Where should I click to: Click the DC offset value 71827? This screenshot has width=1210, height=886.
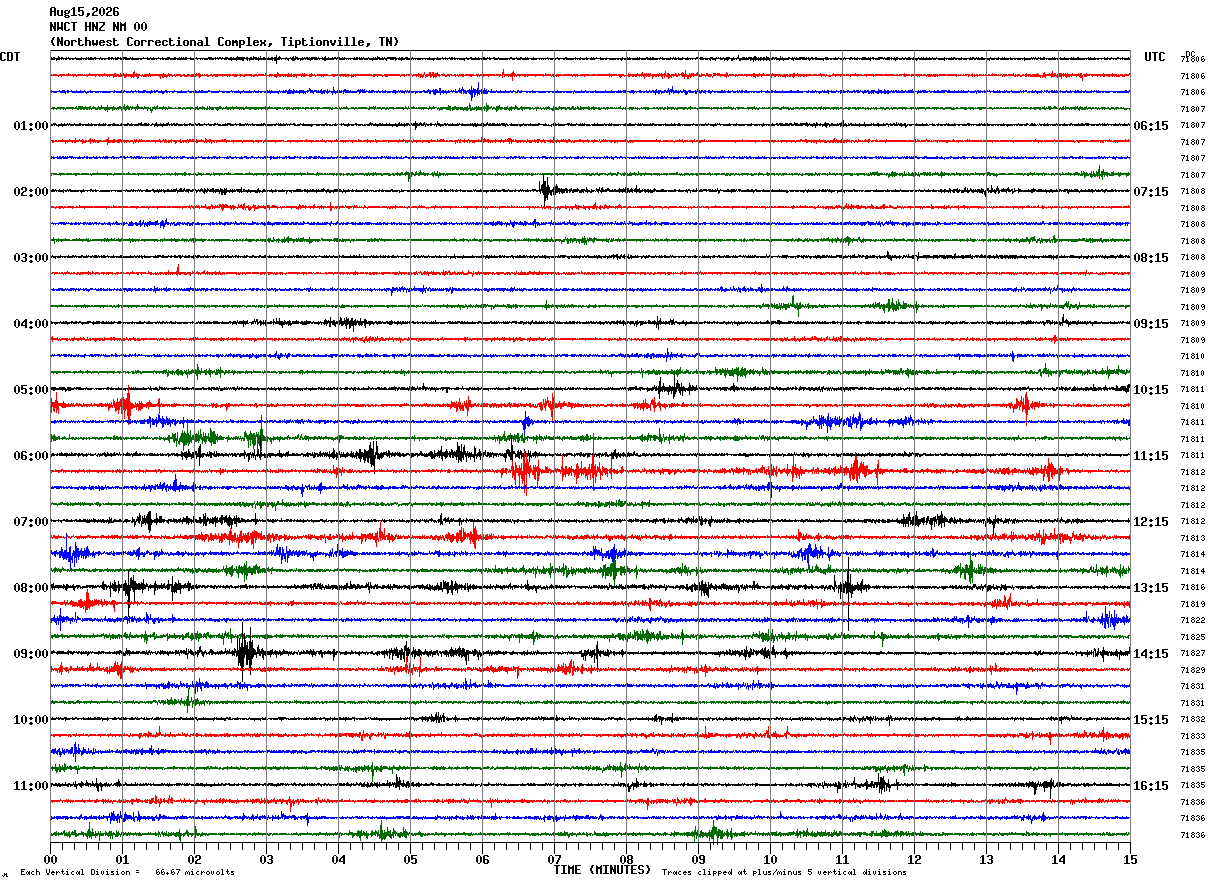[x=1192, y=654]
